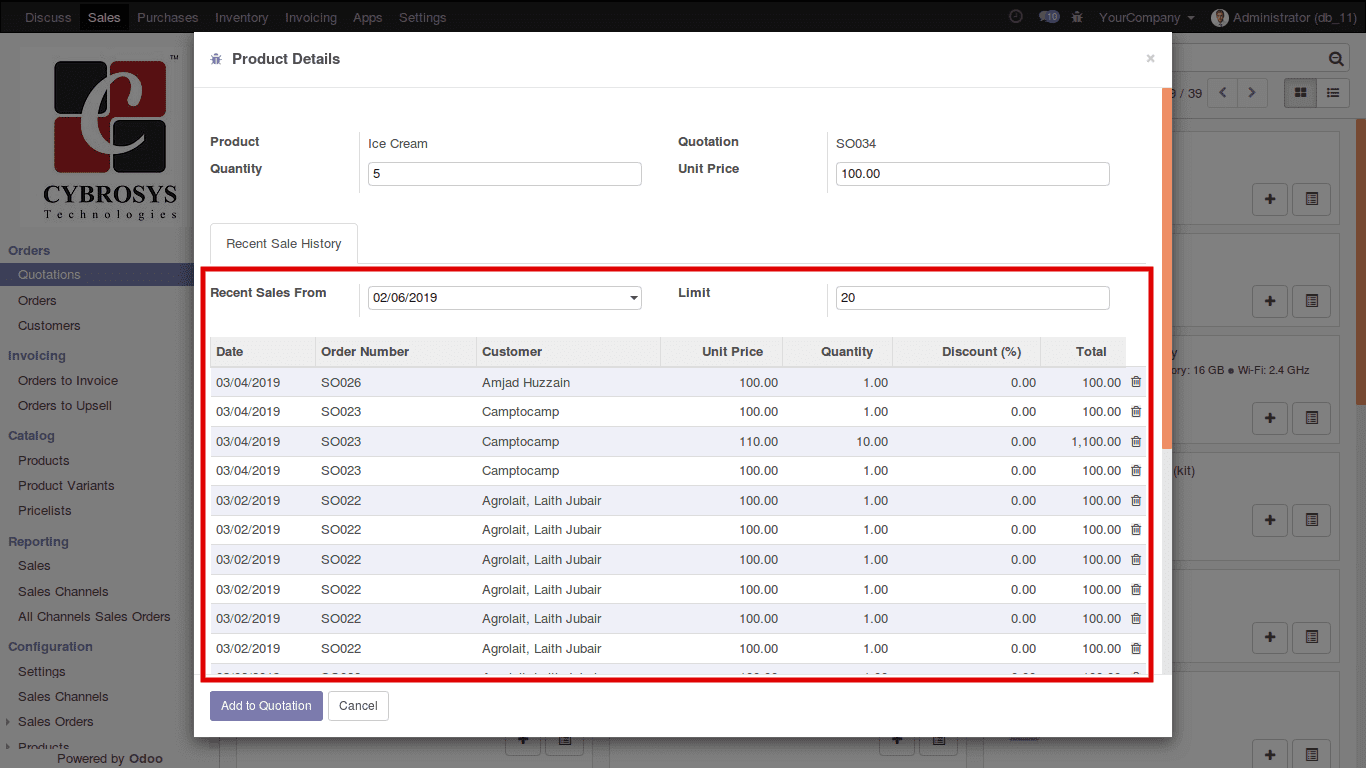
Task: Click the Limit input field
Action: coord(972,298)
